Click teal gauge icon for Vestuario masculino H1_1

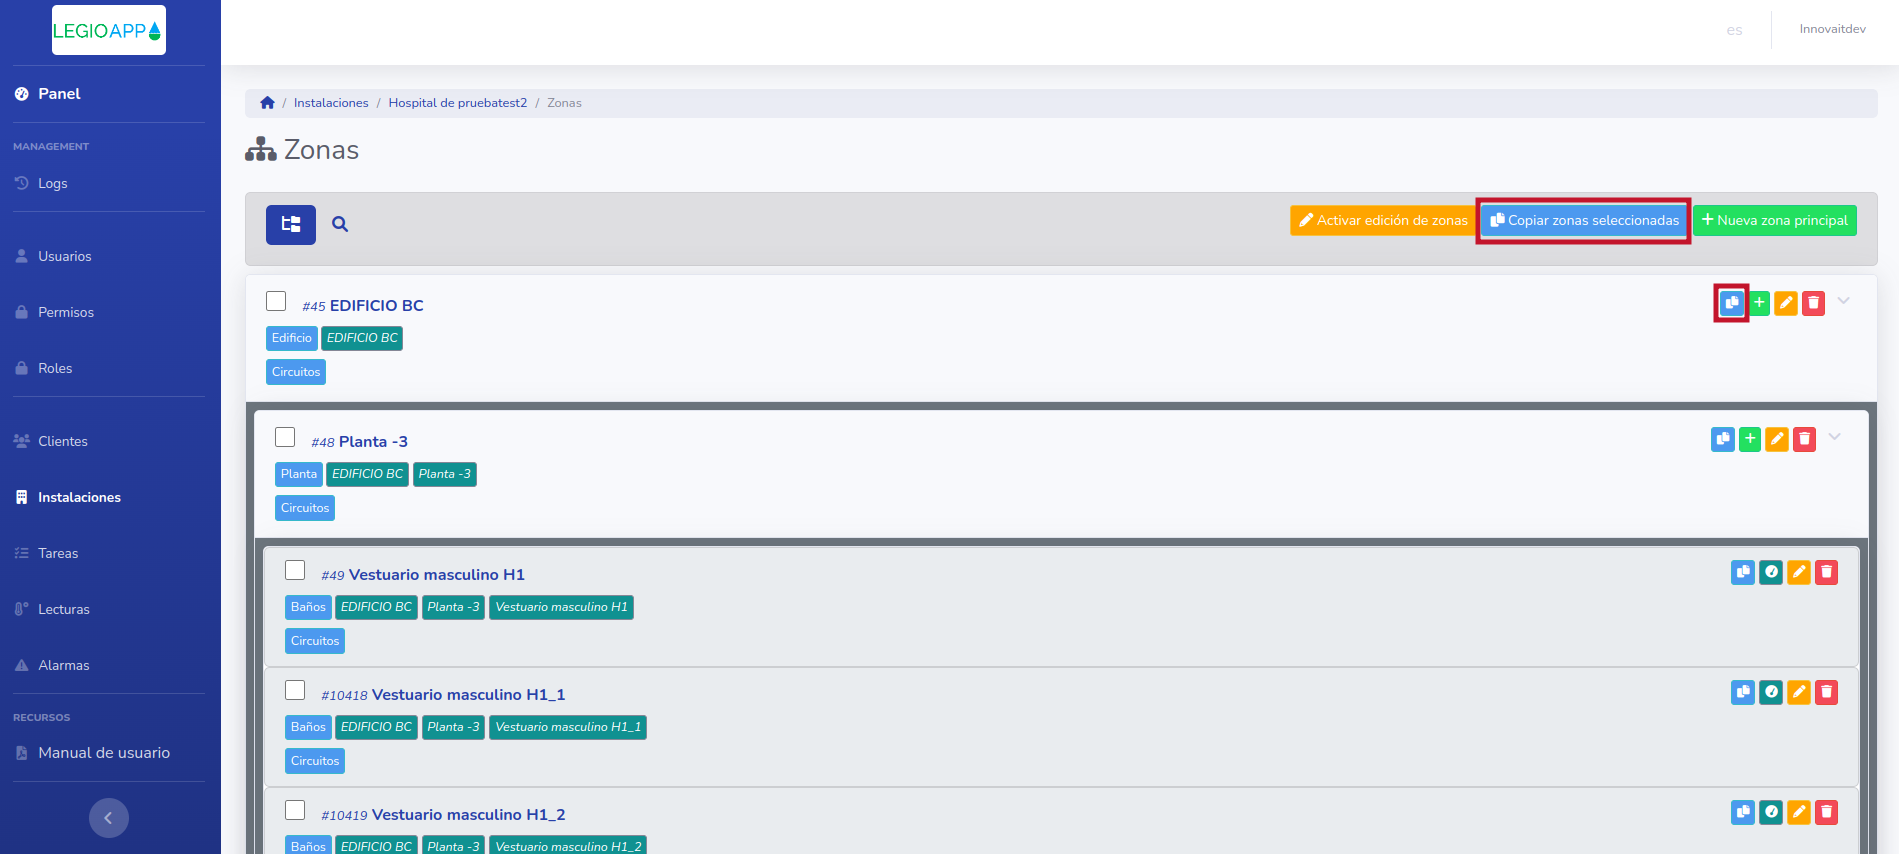tap(1770, 692)
